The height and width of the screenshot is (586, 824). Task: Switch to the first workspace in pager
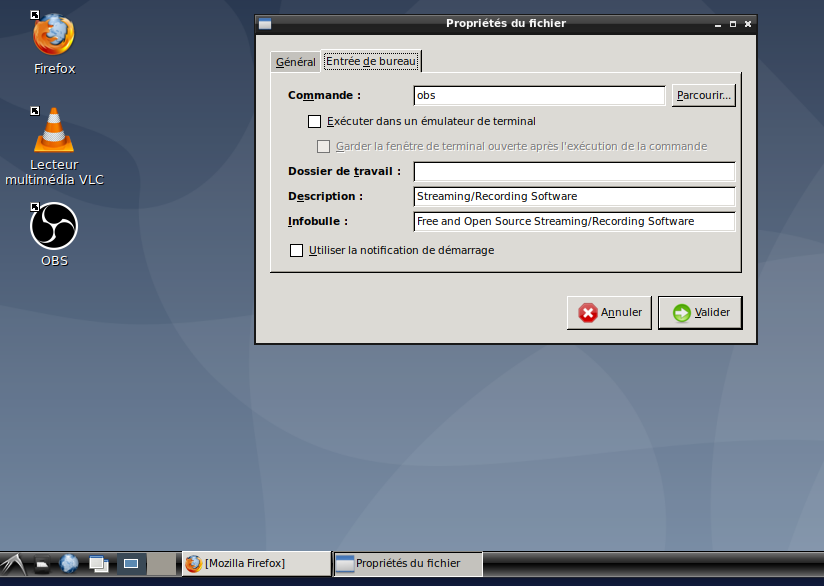point(131,564)
